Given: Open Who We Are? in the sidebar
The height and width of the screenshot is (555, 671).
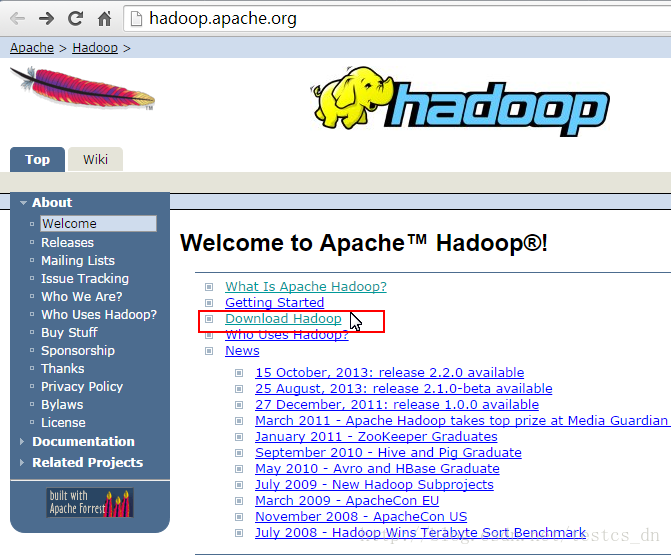Looking at the screenshot, I should tap(82, 297).
